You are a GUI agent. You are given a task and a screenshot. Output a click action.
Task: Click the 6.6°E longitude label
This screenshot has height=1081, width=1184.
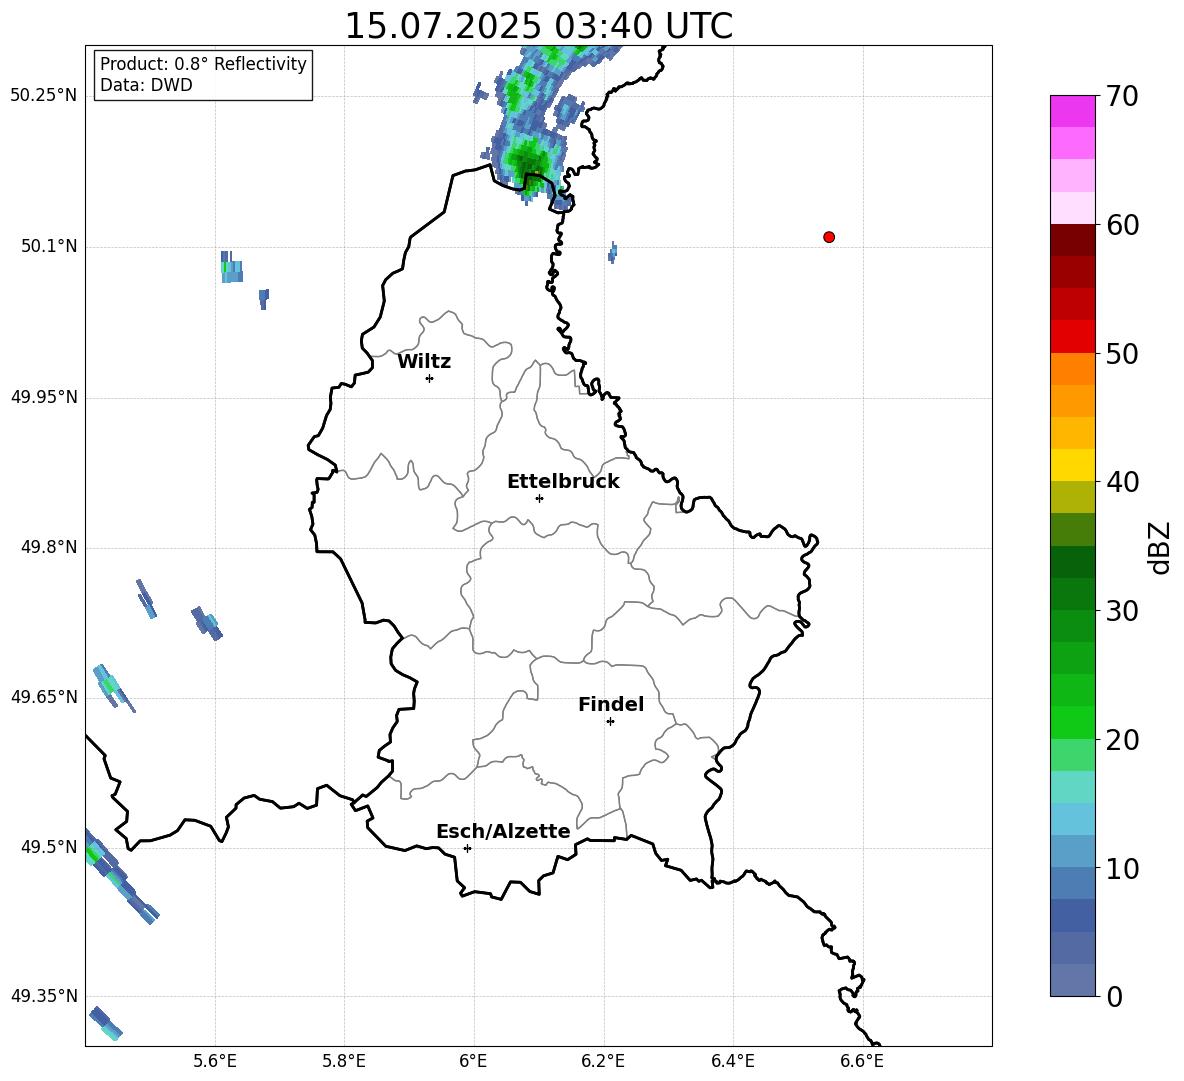tap(862, 1061)
